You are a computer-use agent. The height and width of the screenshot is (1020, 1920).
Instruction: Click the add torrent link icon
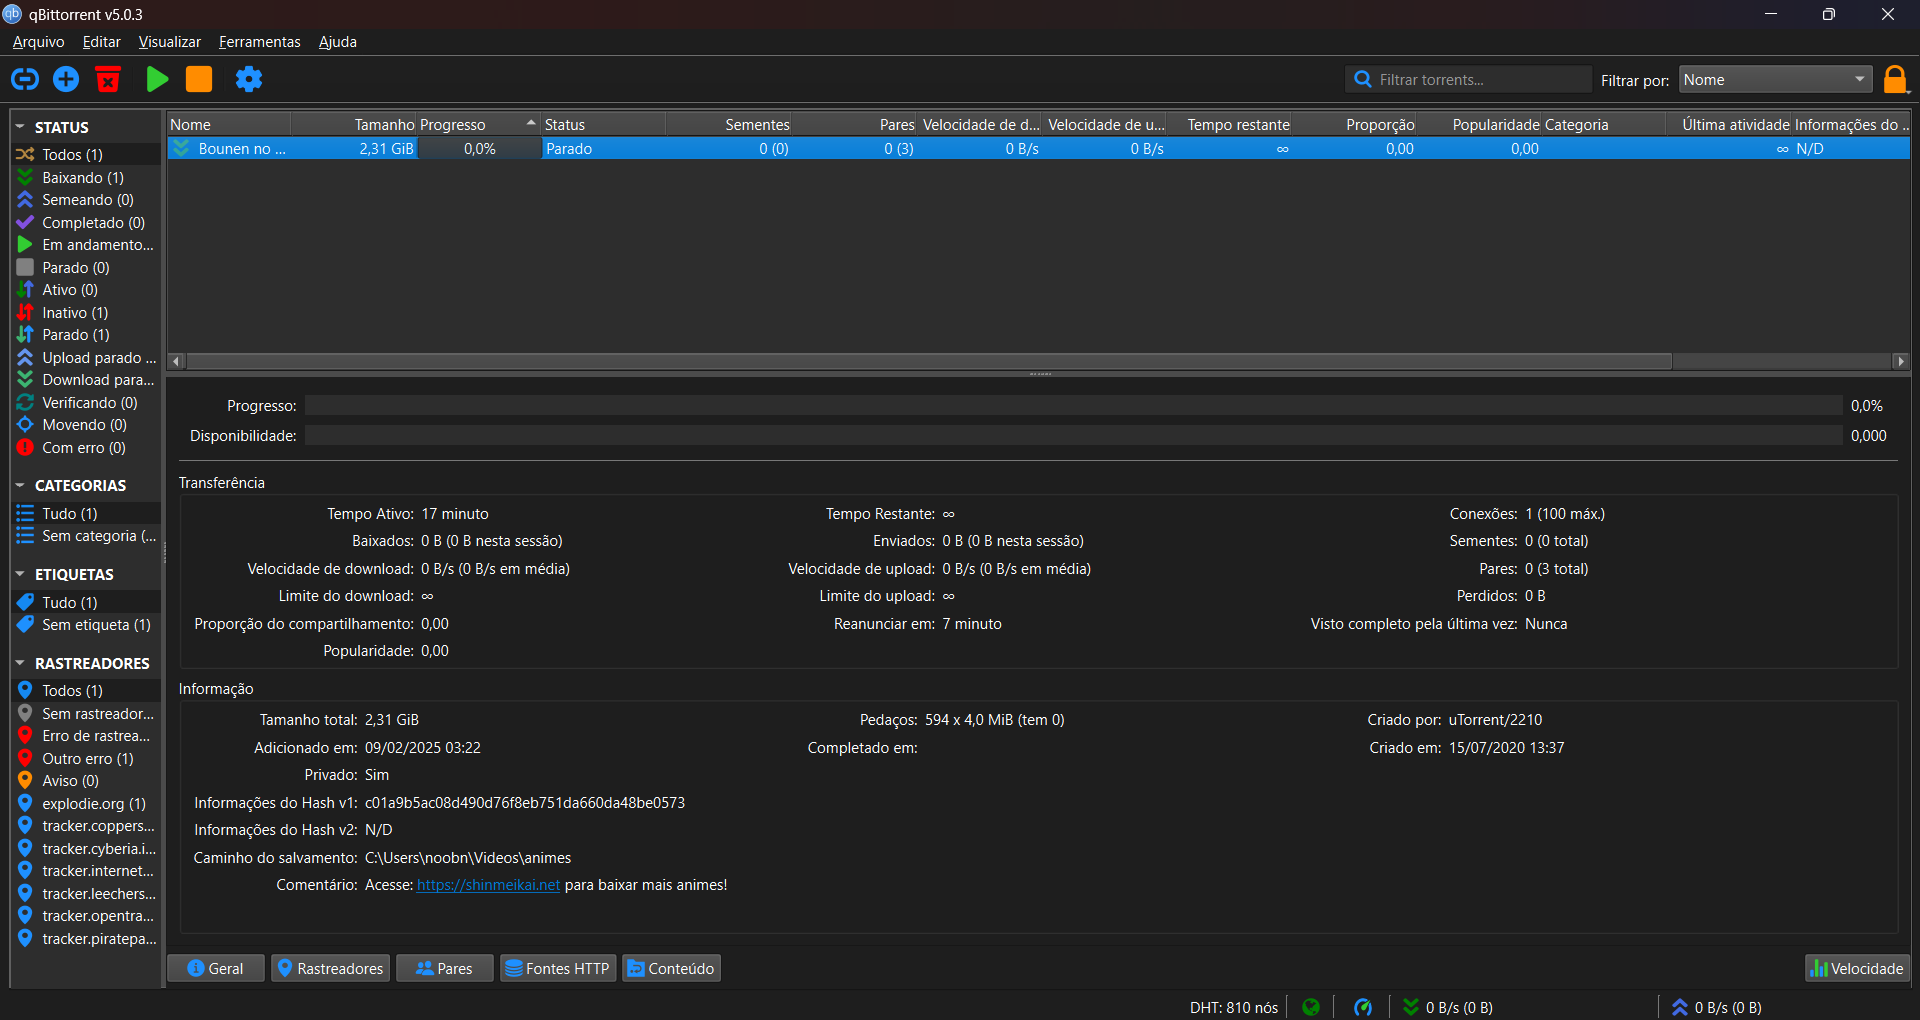25,79
